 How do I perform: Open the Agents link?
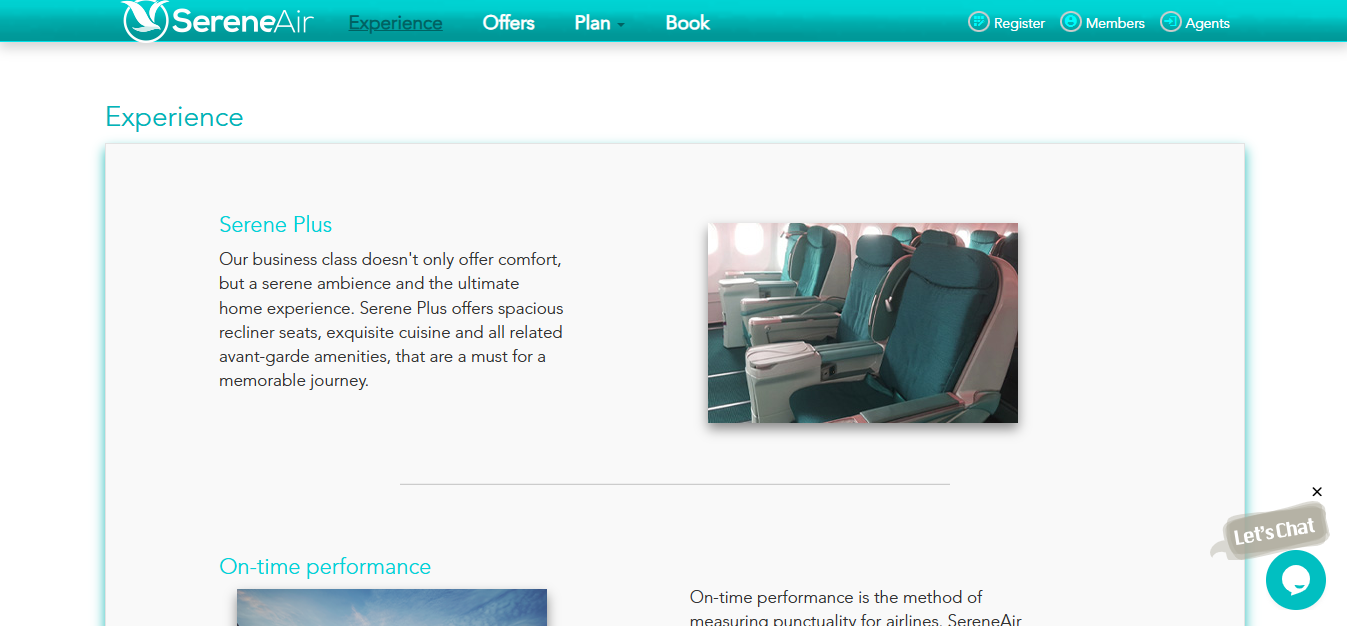point(1207,23)
